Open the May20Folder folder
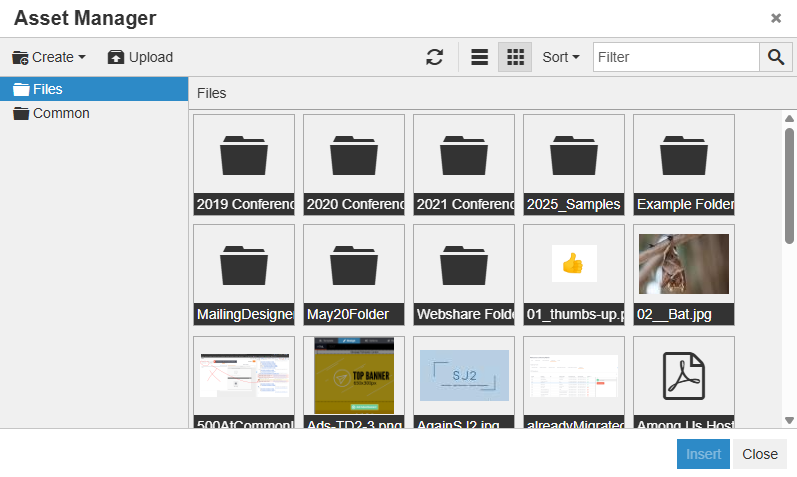 [x=354, y=265]
